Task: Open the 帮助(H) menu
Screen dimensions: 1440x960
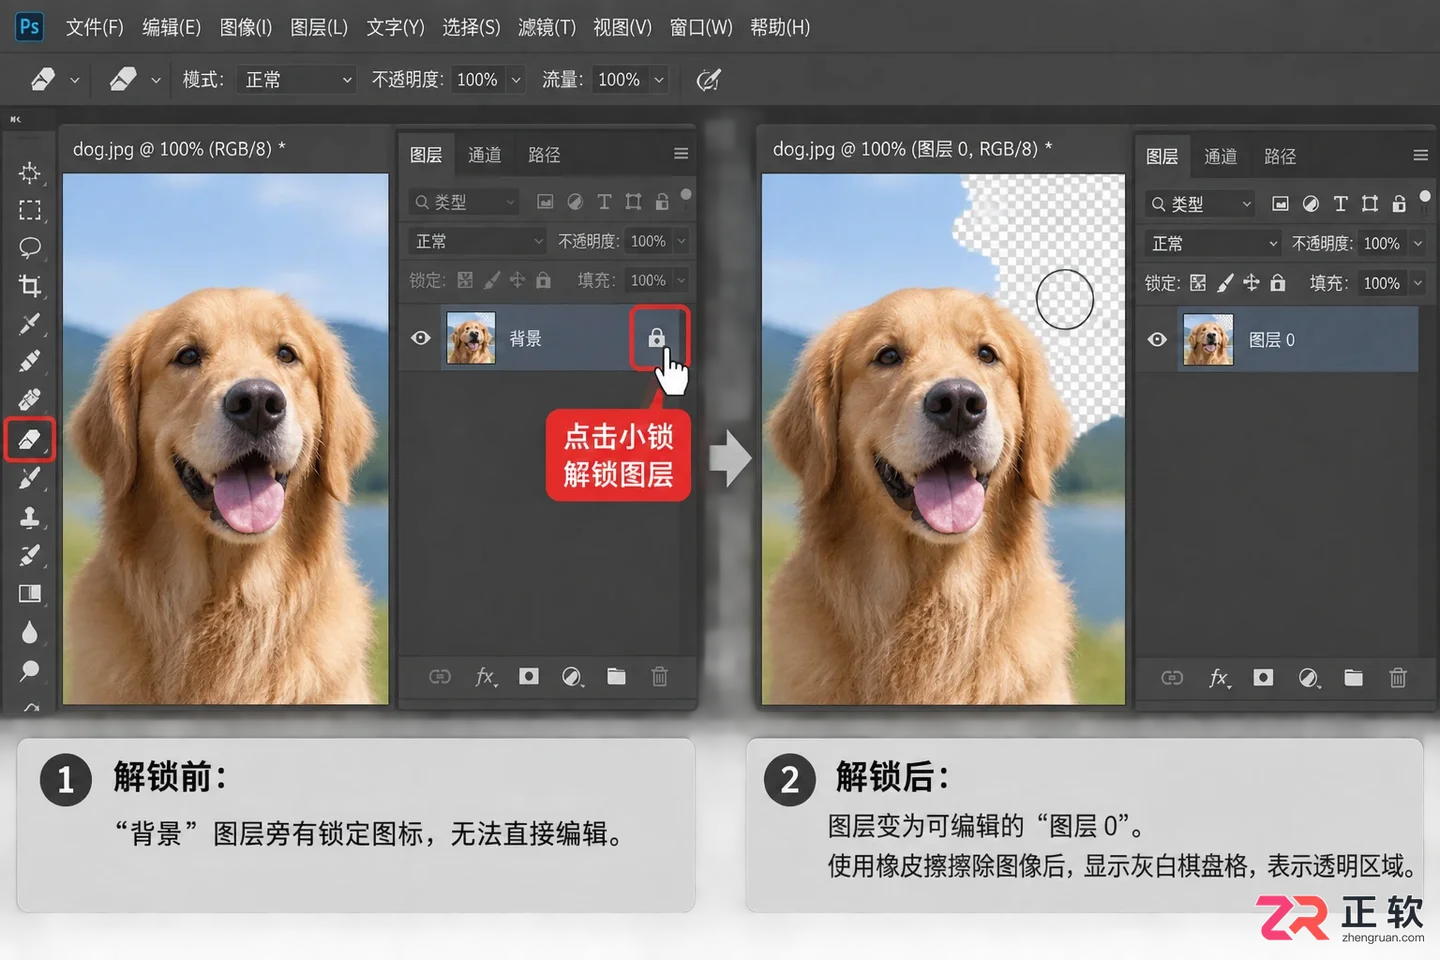Action: 780,27
